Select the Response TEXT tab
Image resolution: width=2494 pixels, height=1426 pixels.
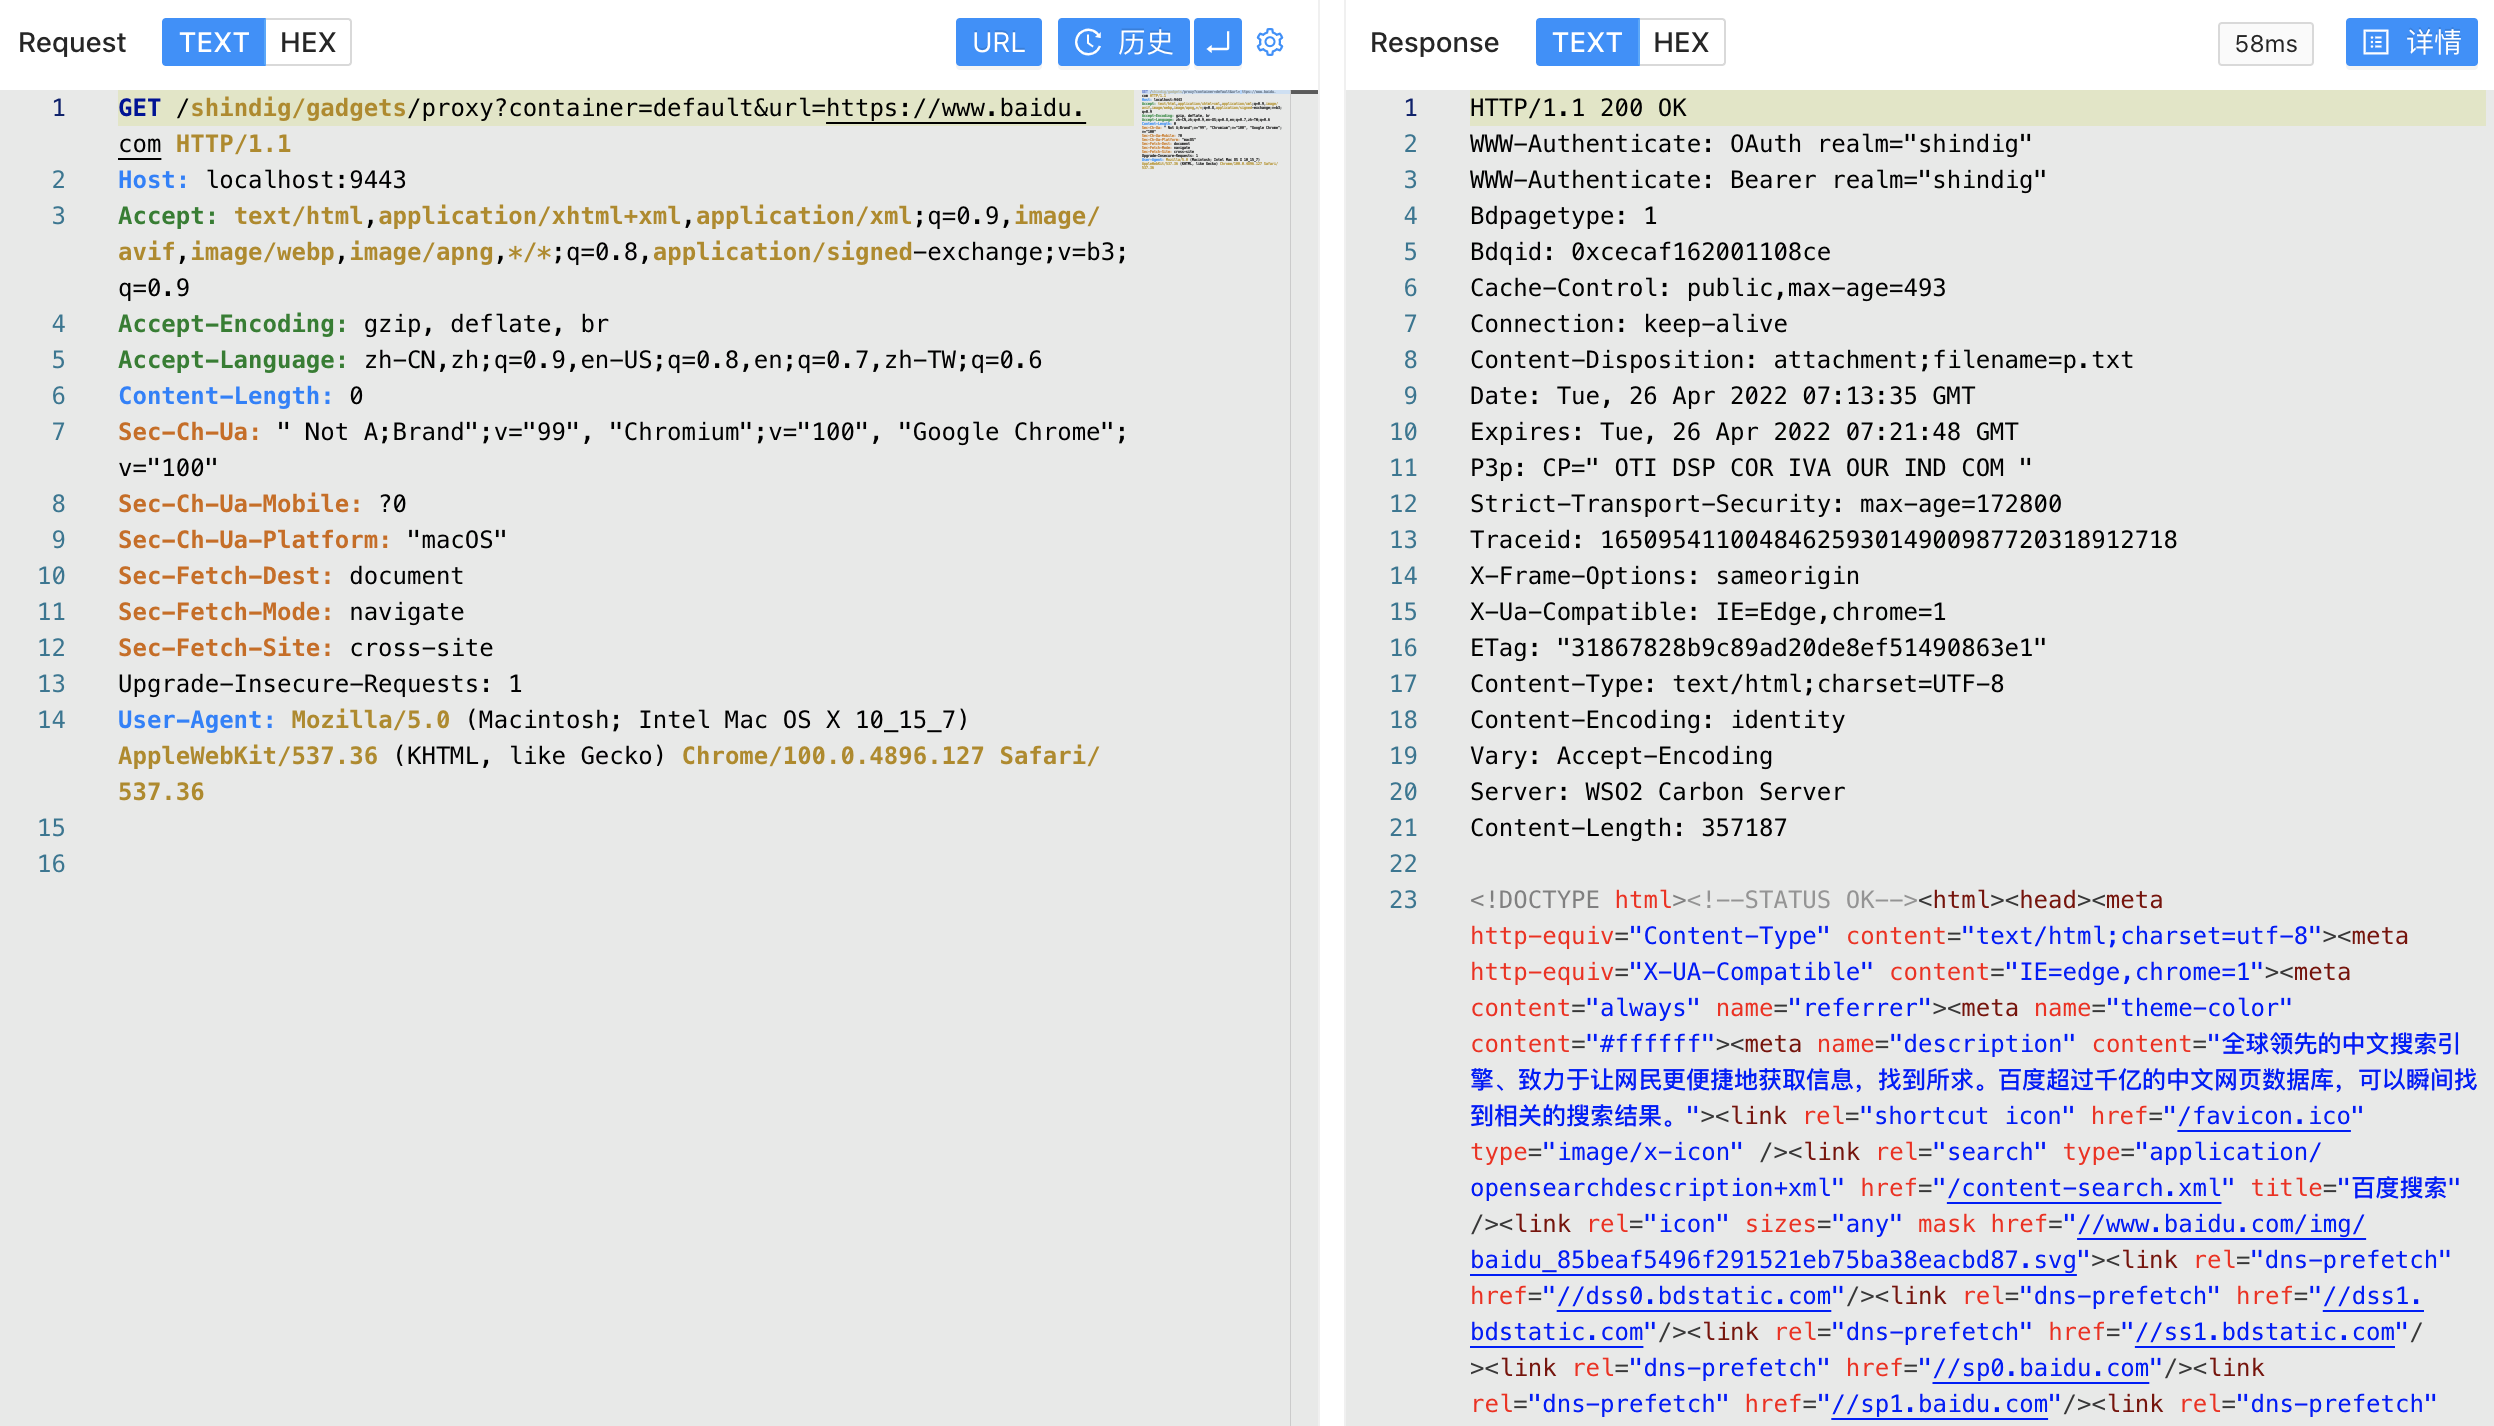(1586, 42)
